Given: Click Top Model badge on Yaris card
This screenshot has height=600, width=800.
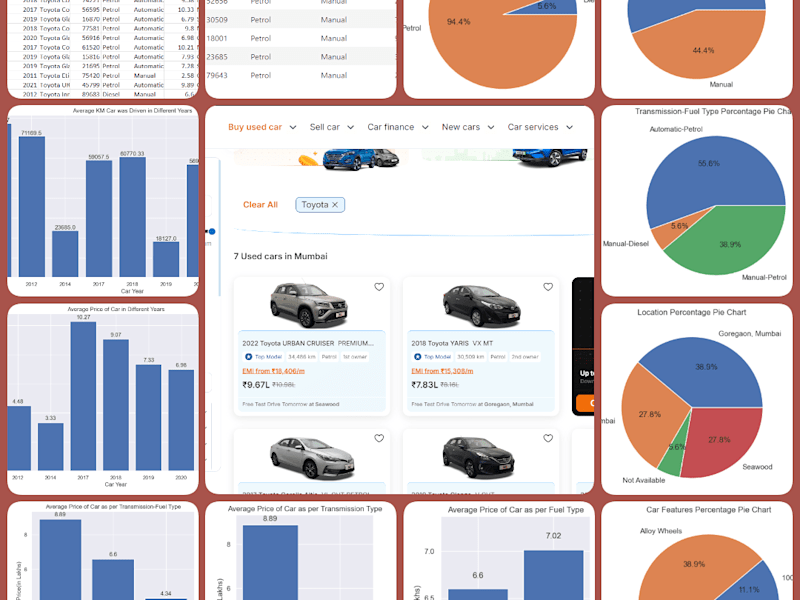Looking at the screenshot, I should (x=433, y=357).
